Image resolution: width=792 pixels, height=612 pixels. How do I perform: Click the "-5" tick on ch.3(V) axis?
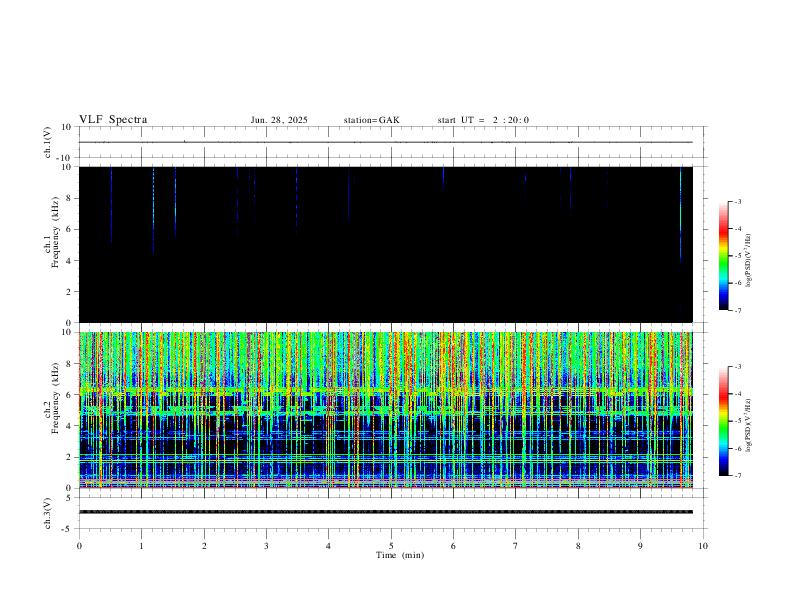coord(68,529)
